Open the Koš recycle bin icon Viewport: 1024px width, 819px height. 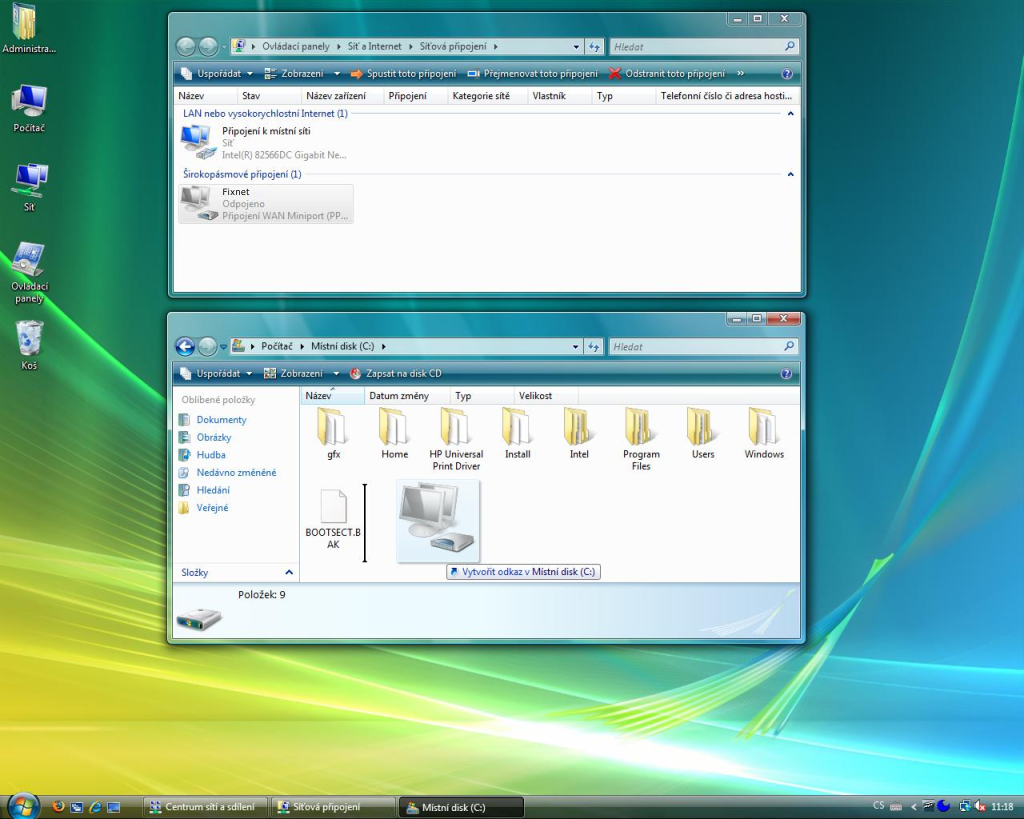(29, 345)
